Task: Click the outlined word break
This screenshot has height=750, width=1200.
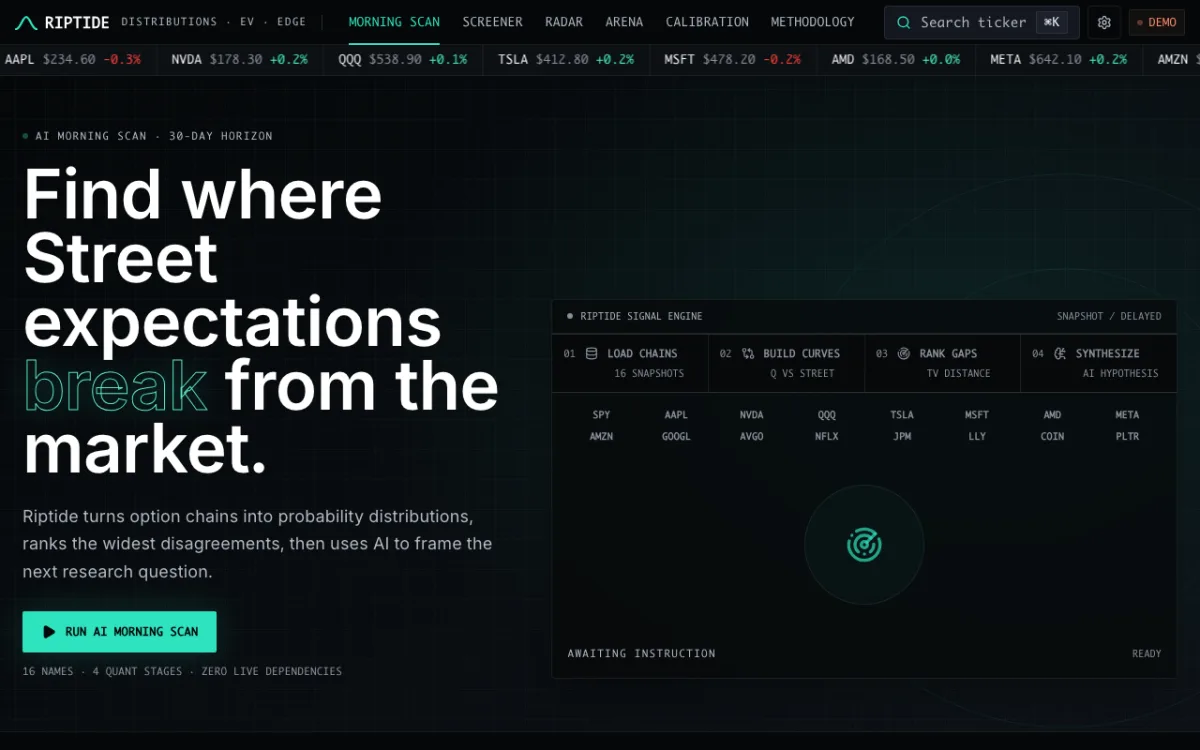Action: pos(115,386)
